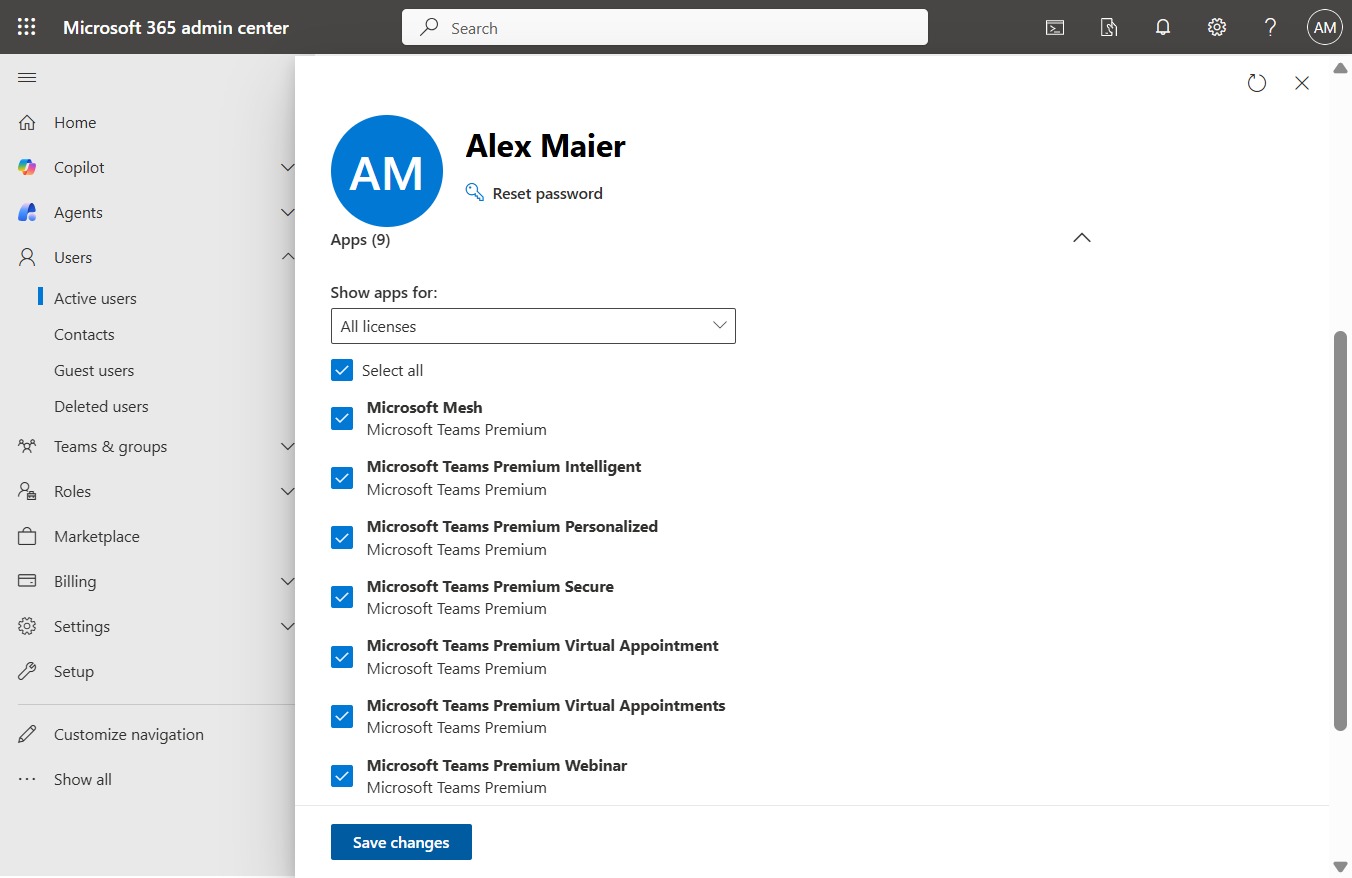
Task: Click the Home house icon
Action: point(27,122)
